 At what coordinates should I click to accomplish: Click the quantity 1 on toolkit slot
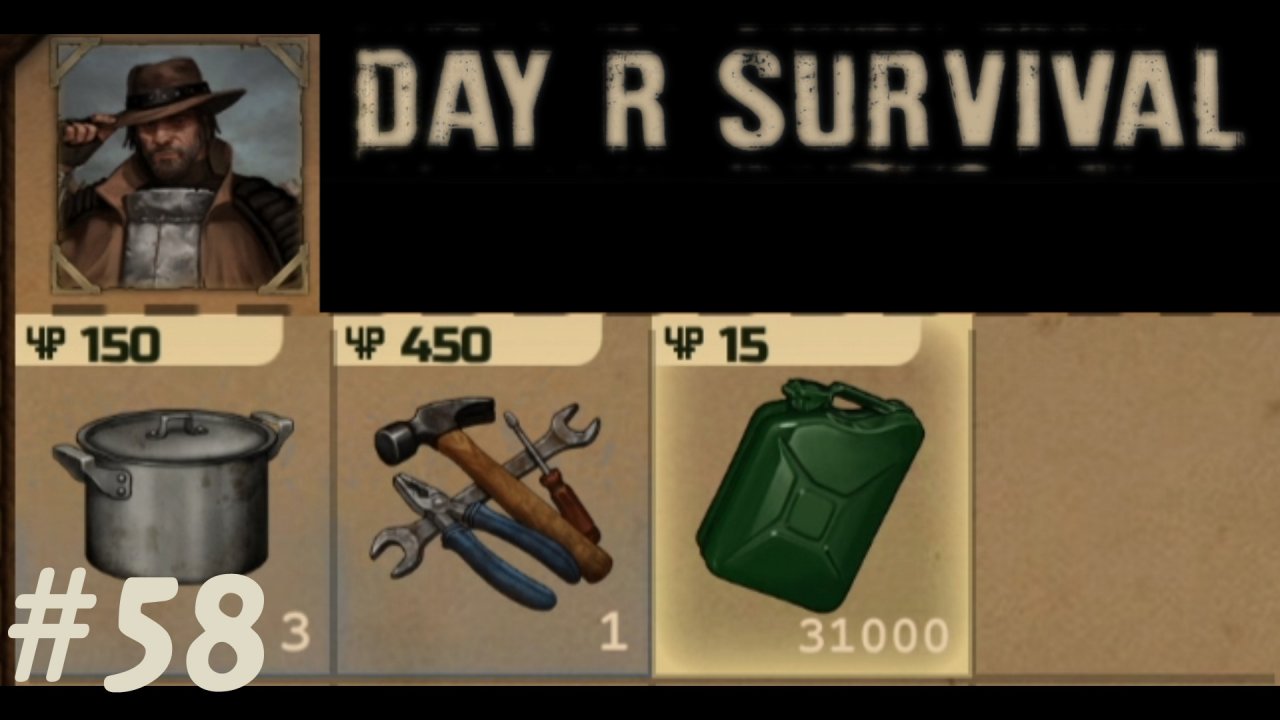[613, 633]
